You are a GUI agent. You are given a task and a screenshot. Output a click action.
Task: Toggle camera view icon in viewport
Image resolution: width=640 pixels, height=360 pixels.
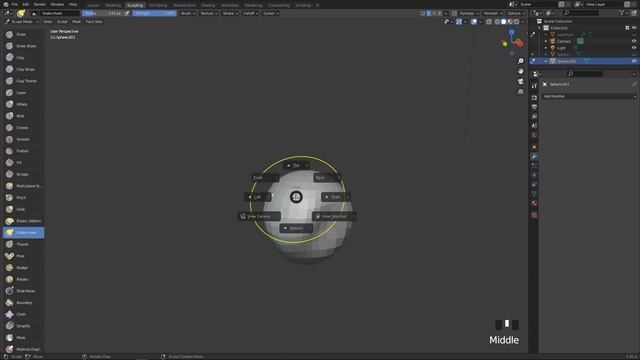[x=520, y=81]
